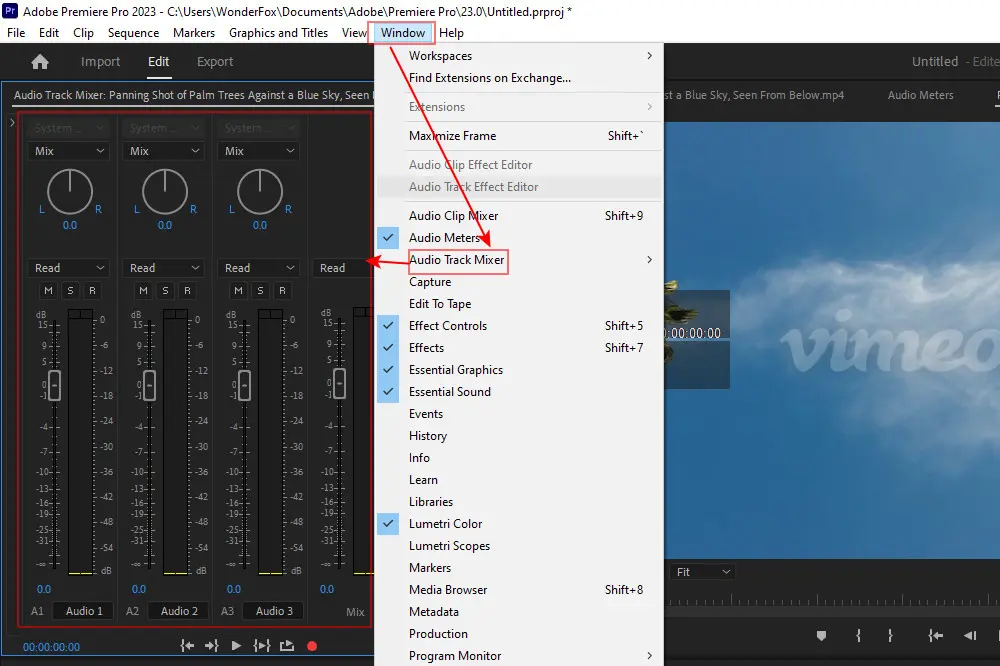This screenshot has width=1000, height=666.
Task: Click Find Extensions on Exchange
Action: tap(519, 78)
